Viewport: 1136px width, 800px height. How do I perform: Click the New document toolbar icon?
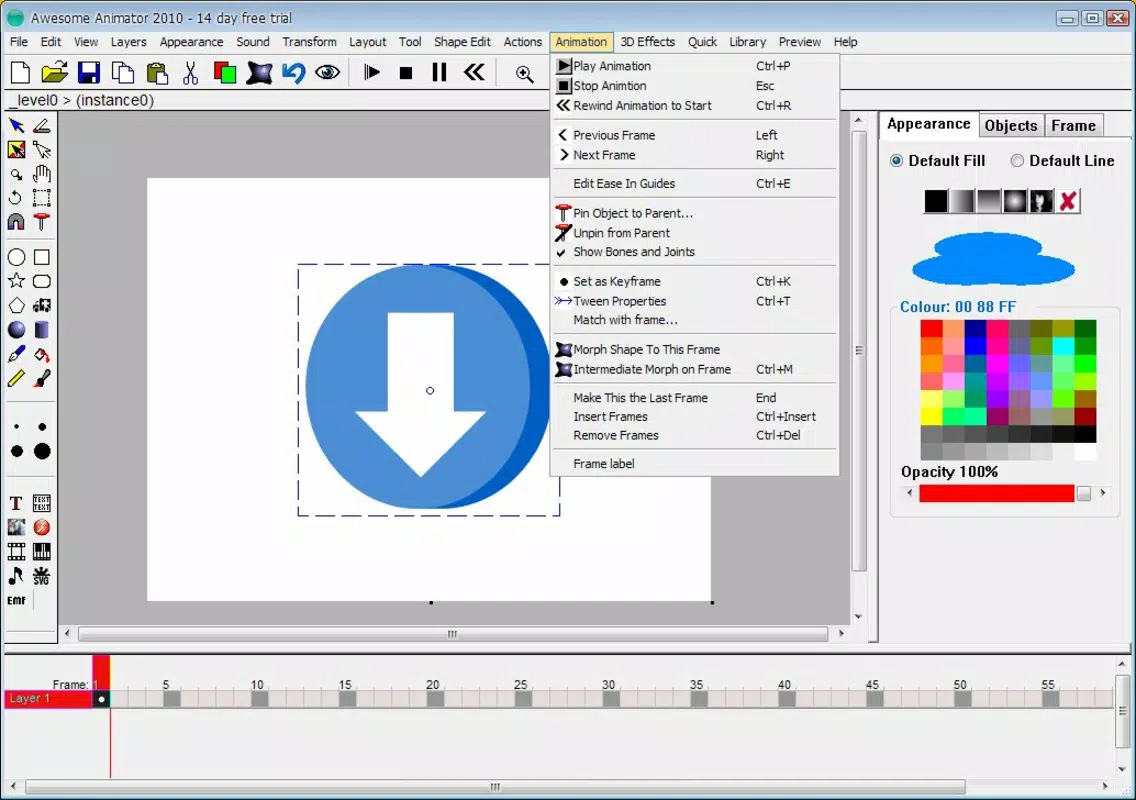(20, 72)
